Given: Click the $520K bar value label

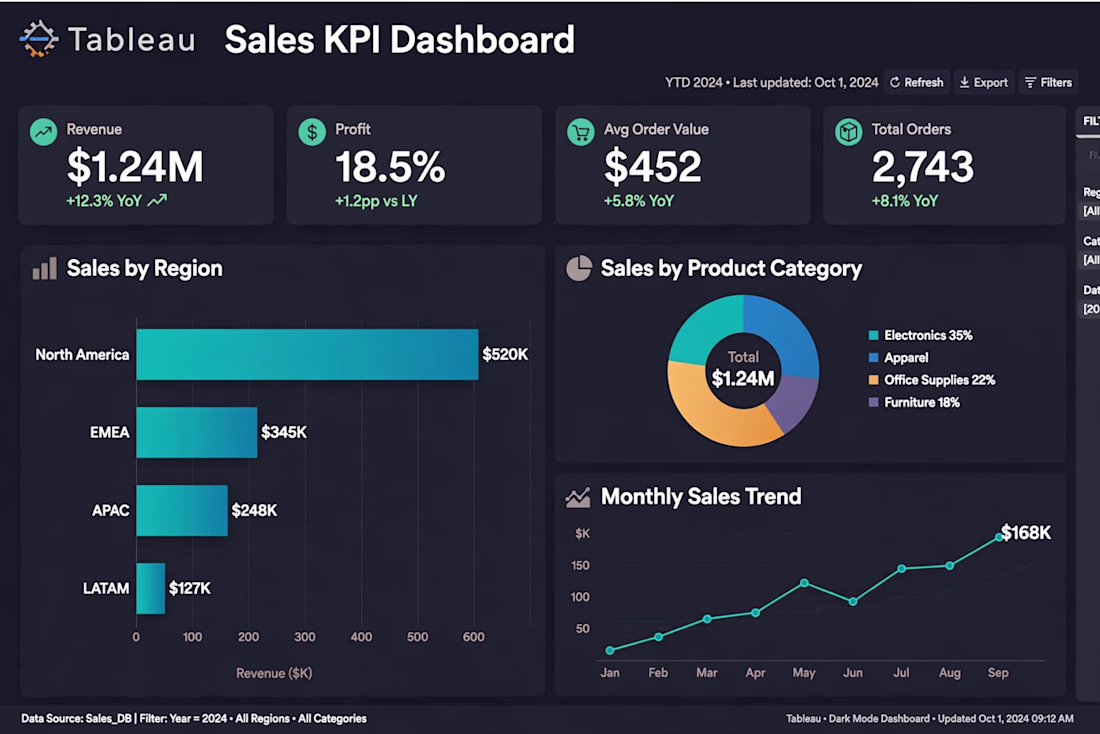Looking at the screenshot, I should click(505, 354).
